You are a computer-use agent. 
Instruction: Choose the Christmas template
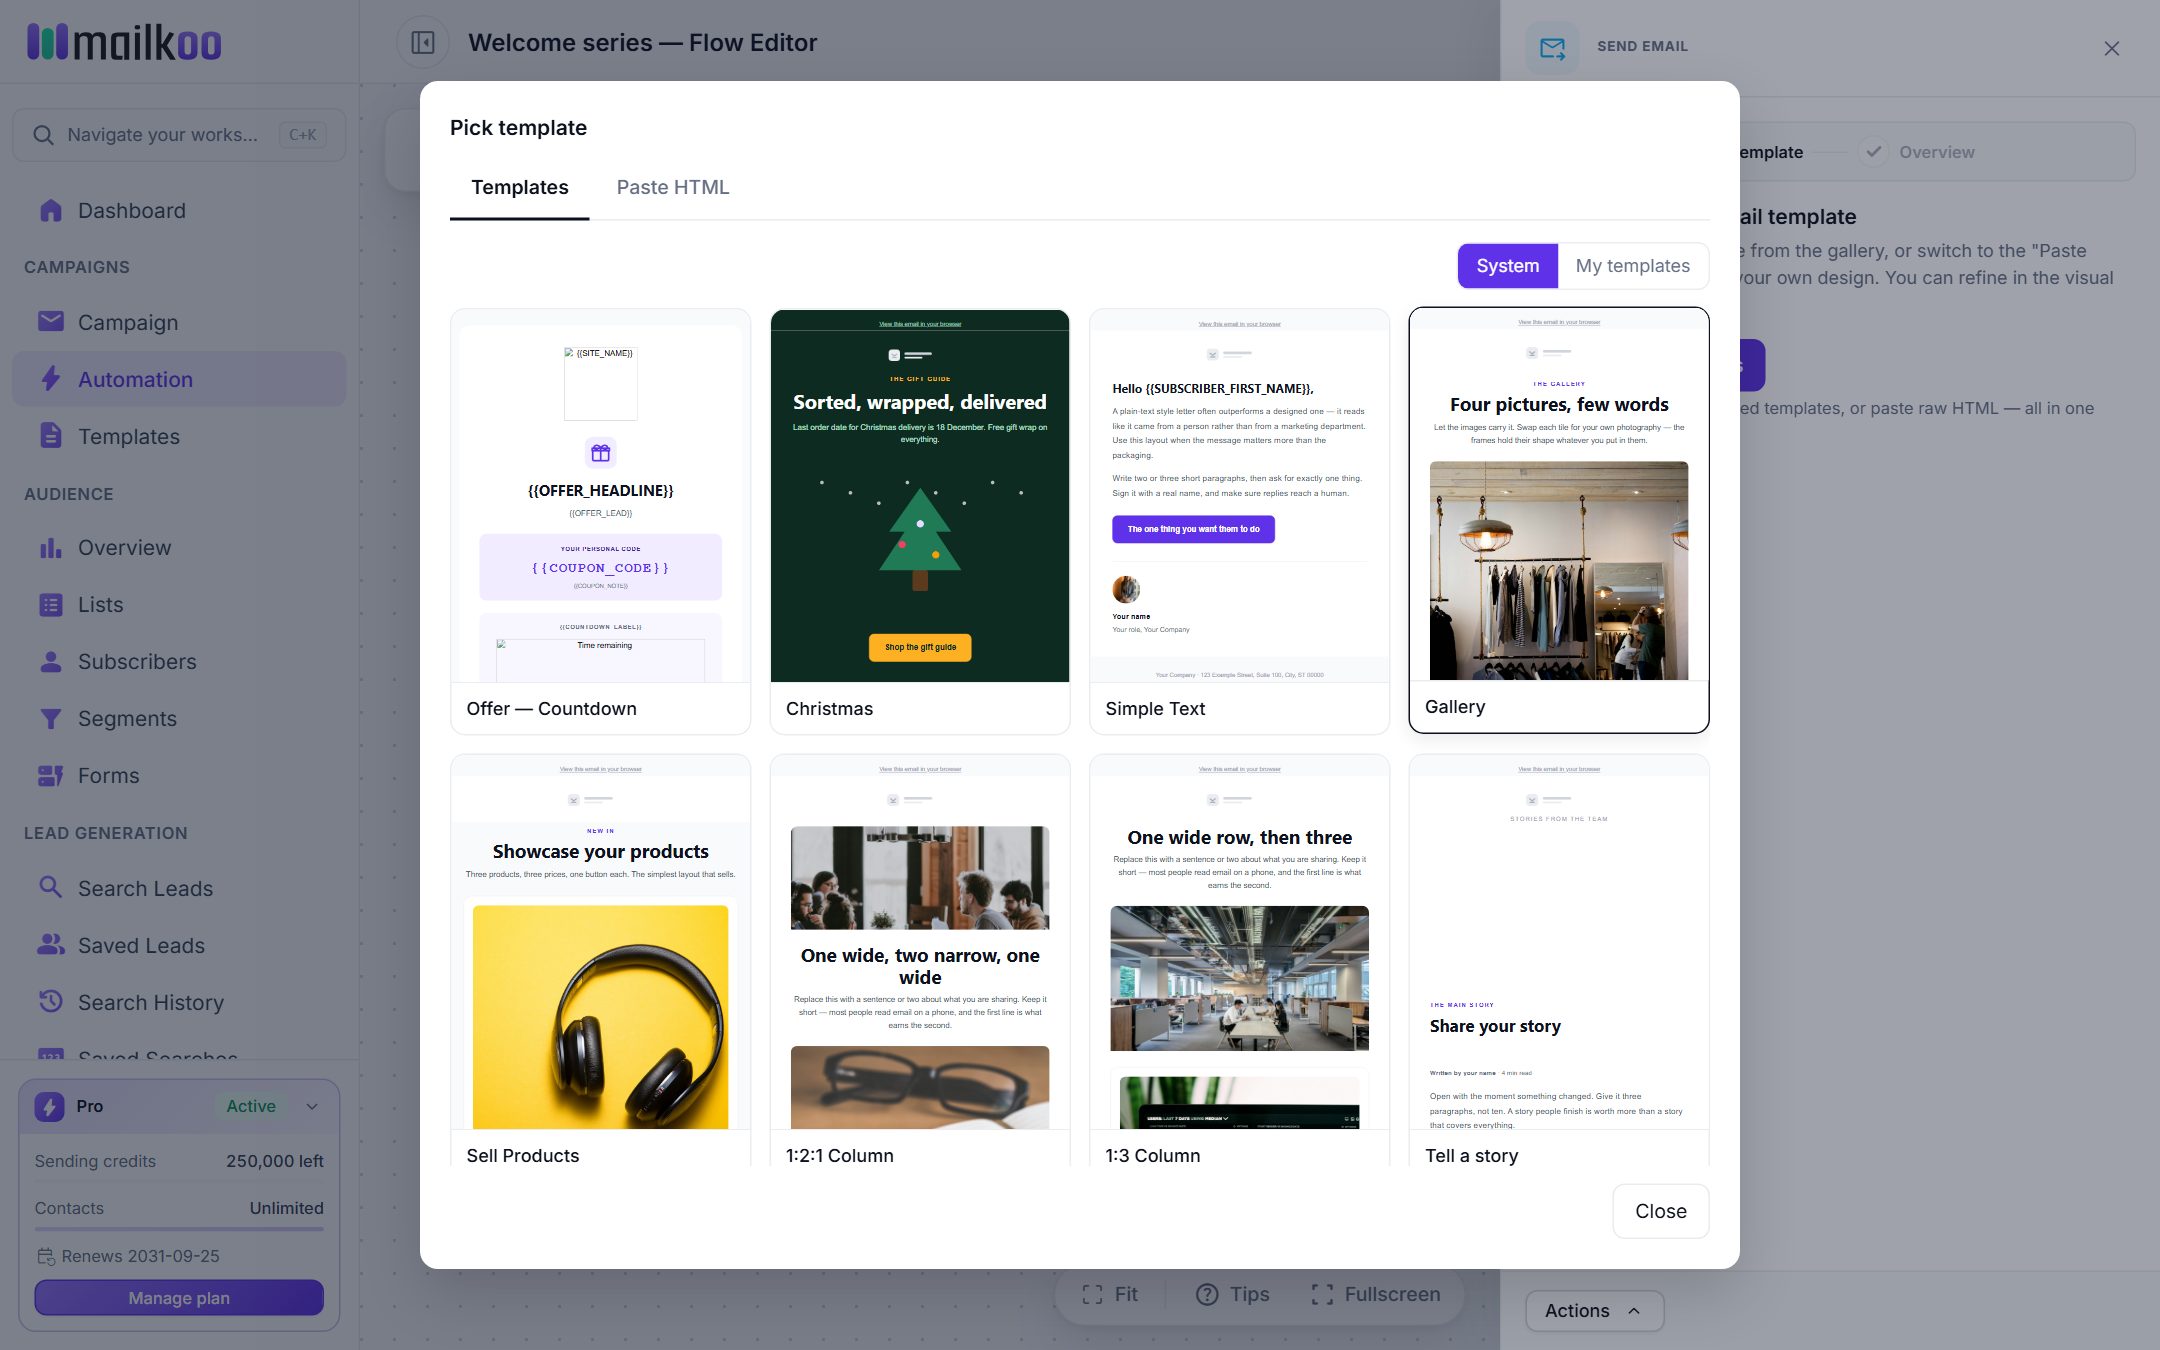[920, 521]
